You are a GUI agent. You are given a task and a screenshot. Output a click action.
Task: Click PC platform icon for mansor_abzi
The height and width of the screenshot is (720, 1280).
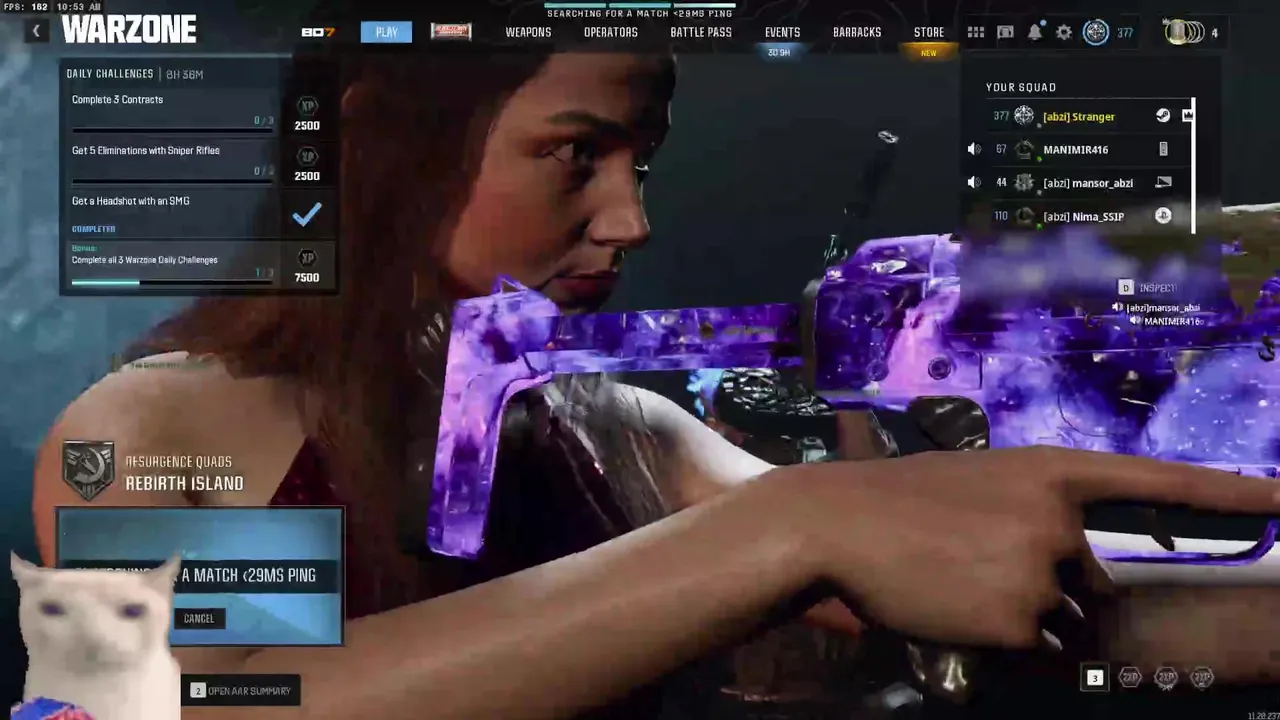1163,182
